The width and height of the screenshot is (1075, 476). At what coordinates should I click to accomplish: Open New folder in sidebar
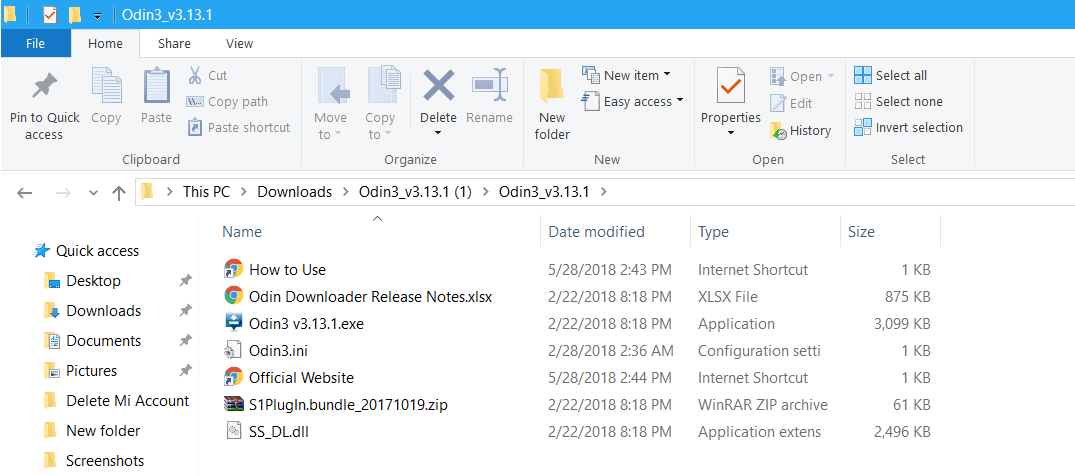[x=103, y=431]
